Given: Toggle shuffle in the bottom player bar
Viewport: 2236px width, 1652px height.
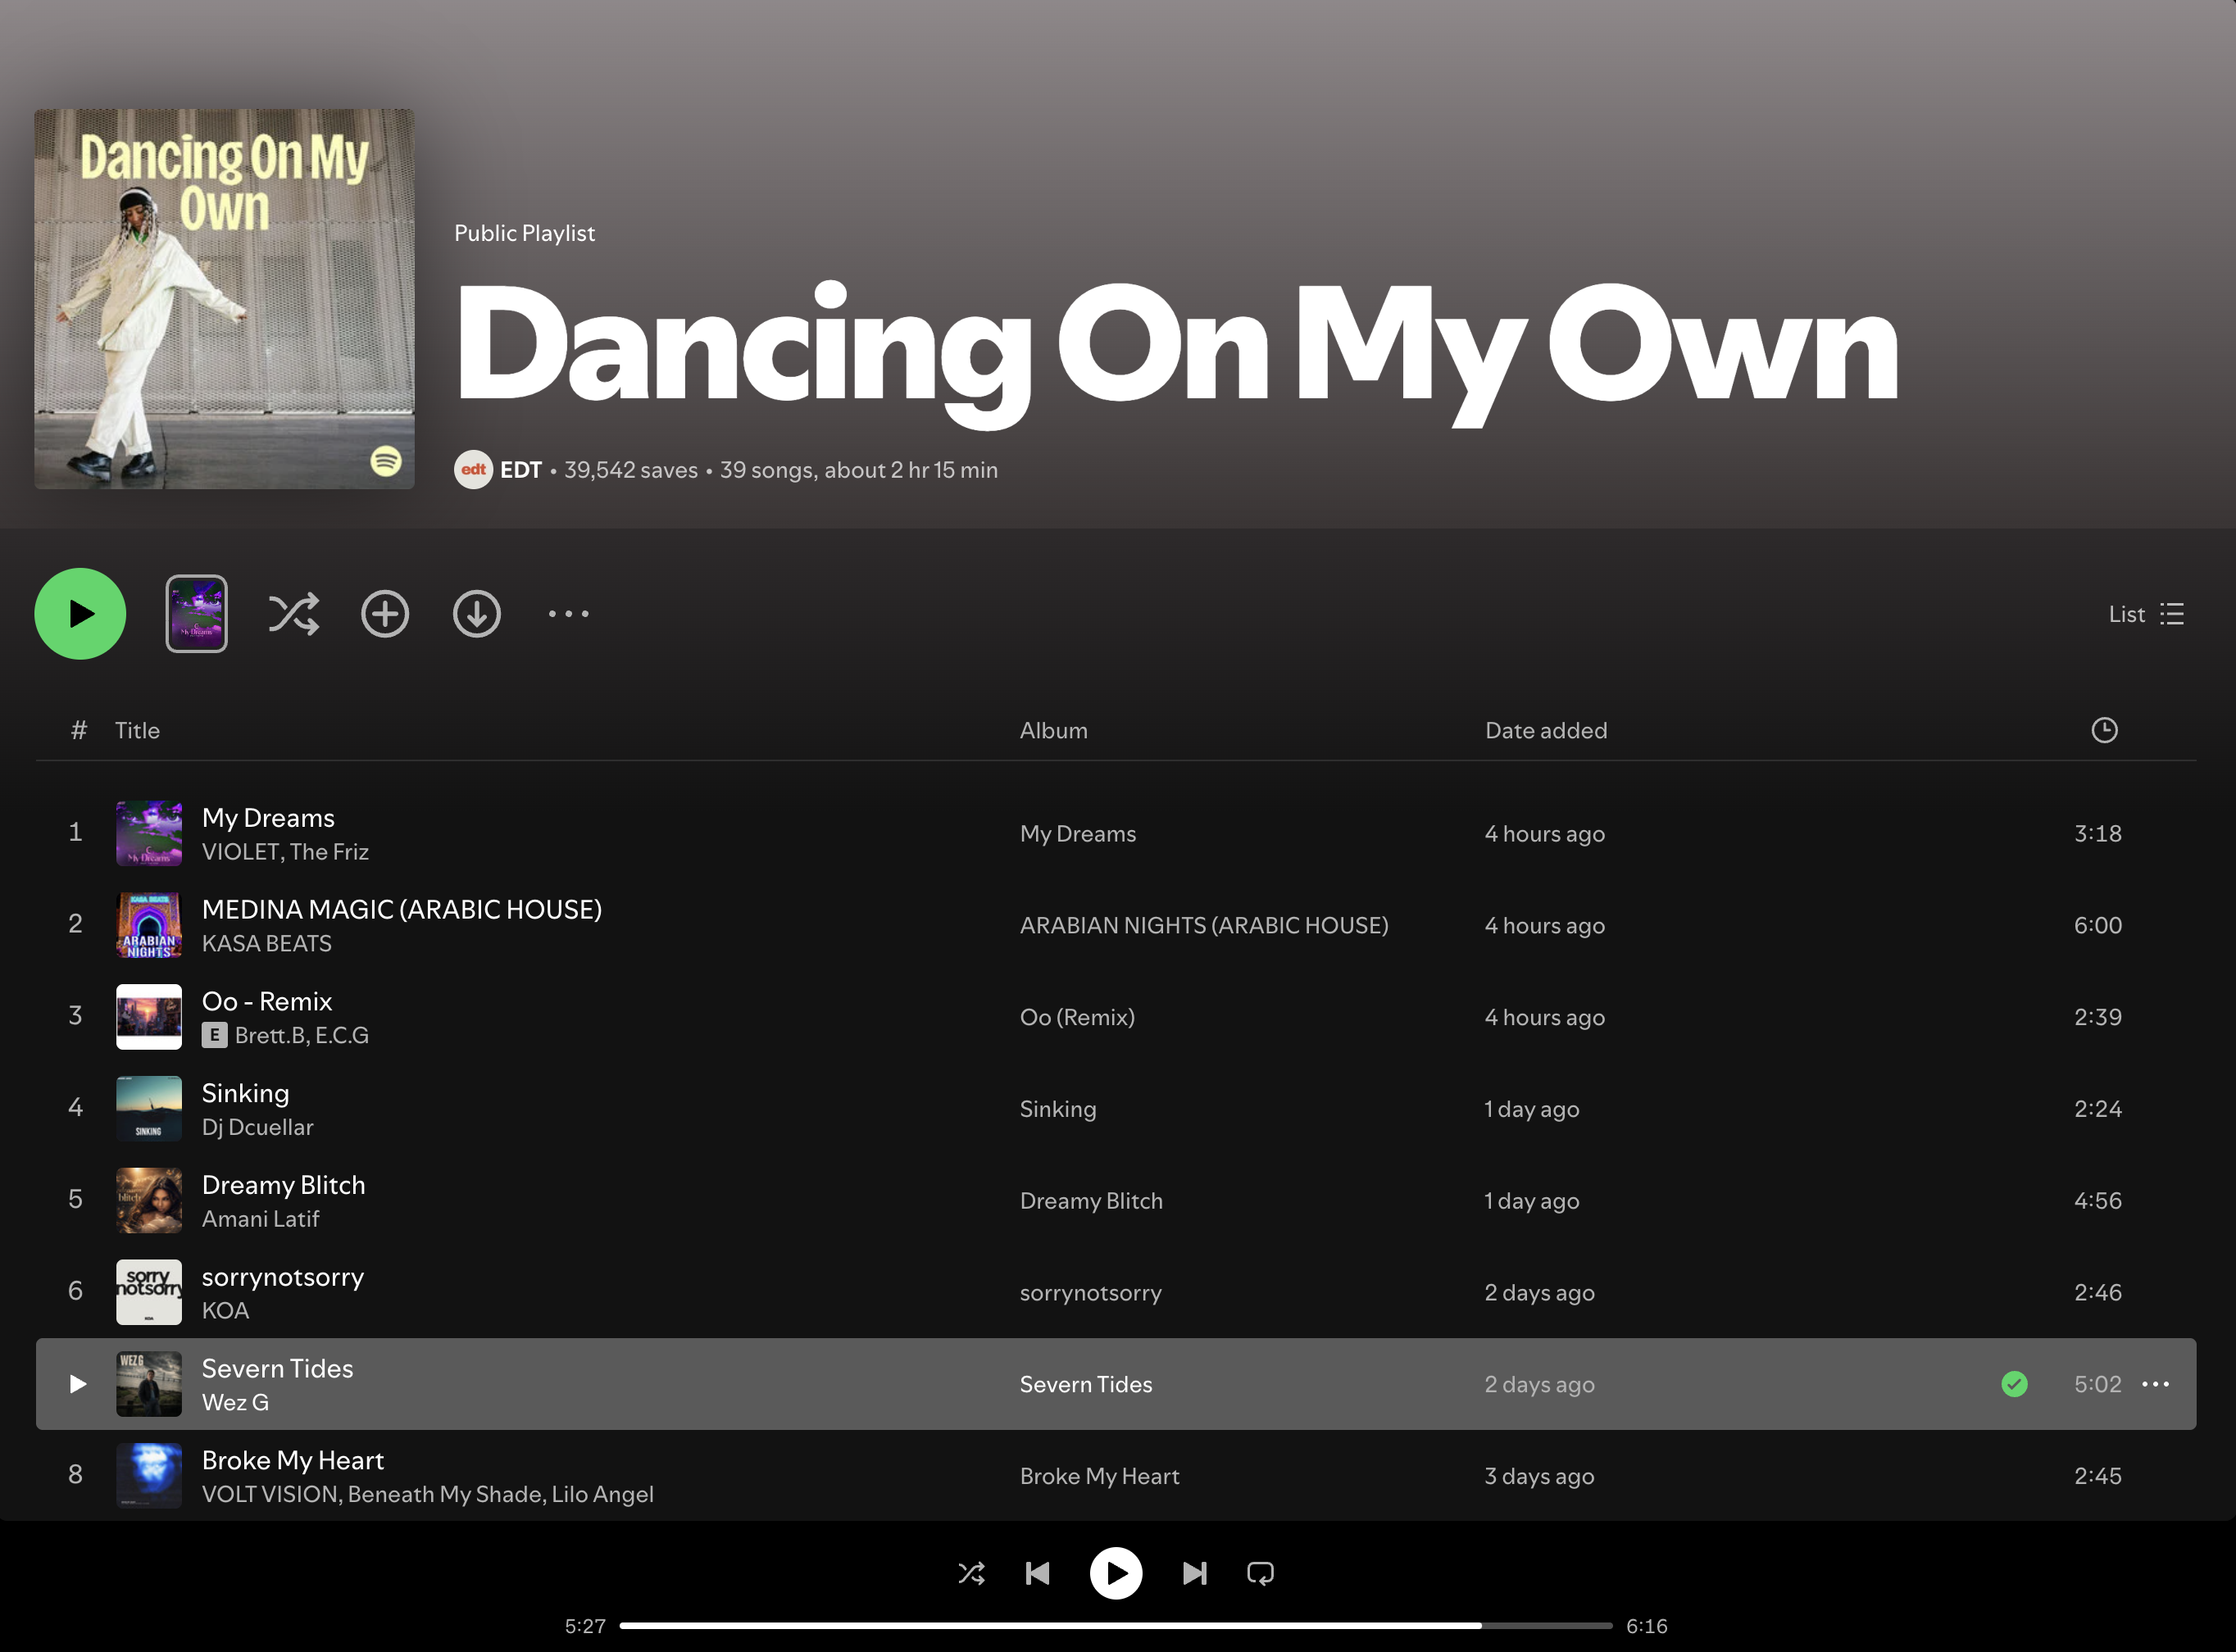Looking at the screenshot, I should click(x=971, y=1573).
